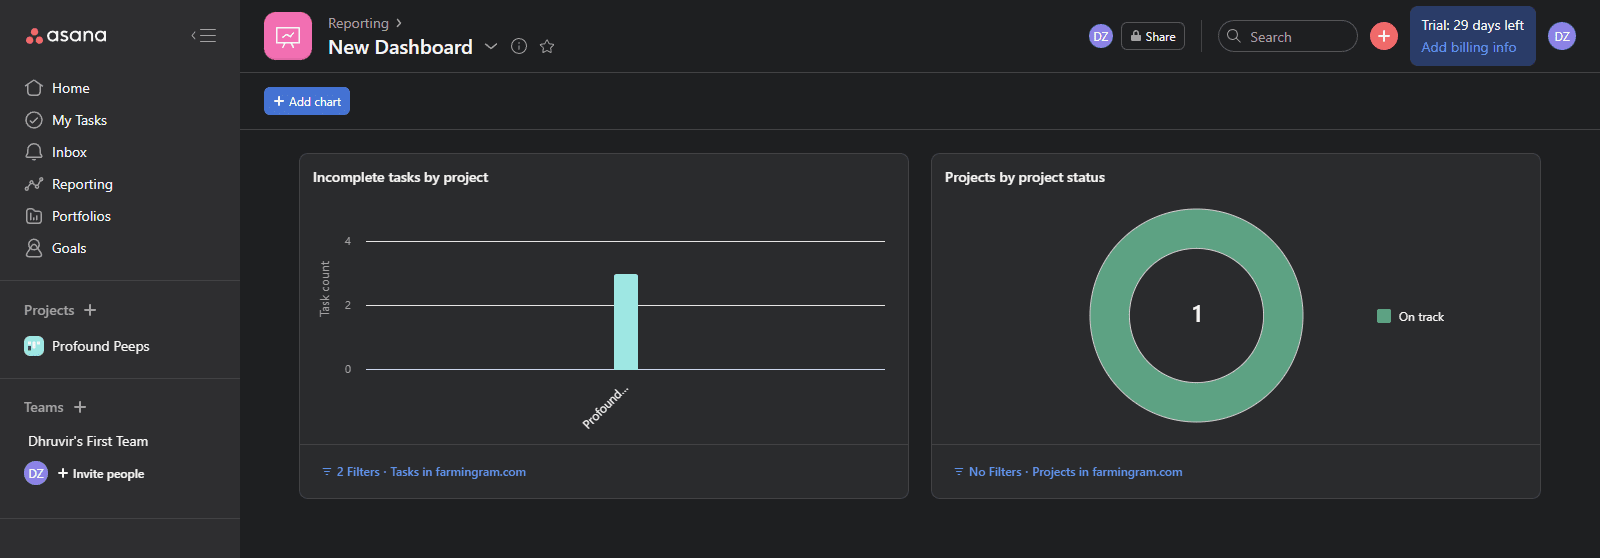Image resolution: width=1600 pixels, height=558 pixels.
Task: Click the Portfolios icon in sidebar
Action: coord(34,216)
